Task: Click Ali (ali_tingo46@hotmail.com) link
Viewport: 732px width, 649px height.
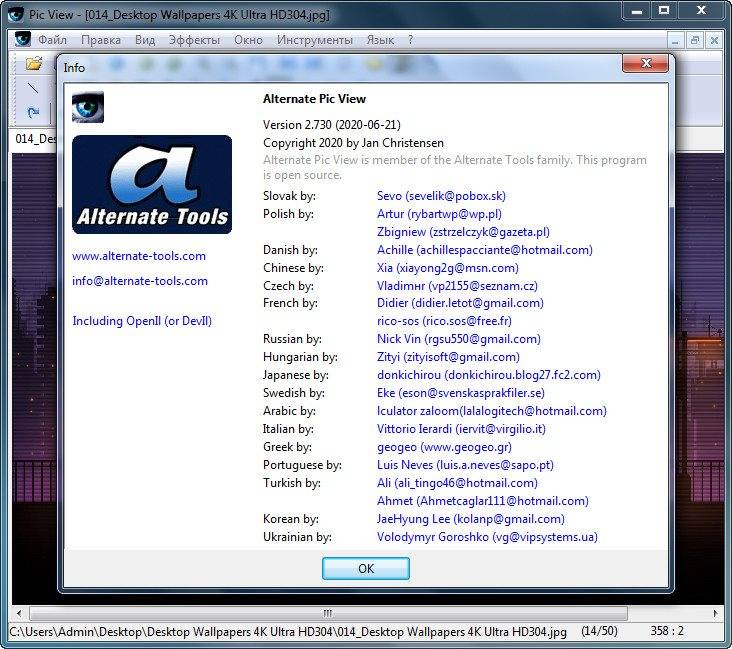Action: [x=457, y=483]
